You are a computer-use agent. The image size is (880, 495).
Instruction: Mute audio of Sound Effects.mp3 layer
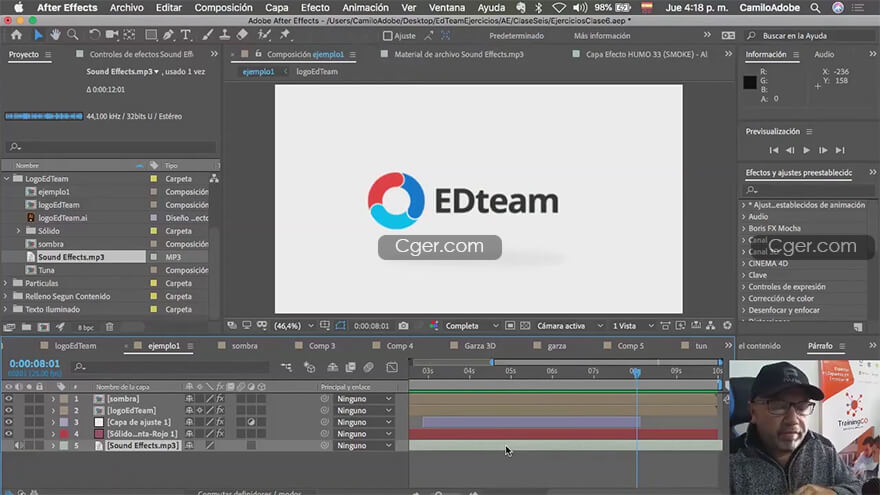click(x=19, y=446)
